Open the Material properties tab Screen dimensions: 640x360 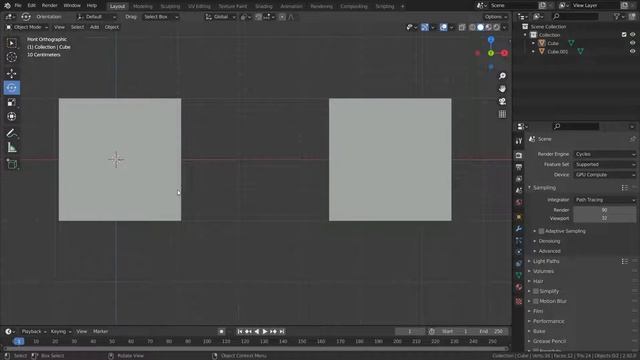coord(519,287)
